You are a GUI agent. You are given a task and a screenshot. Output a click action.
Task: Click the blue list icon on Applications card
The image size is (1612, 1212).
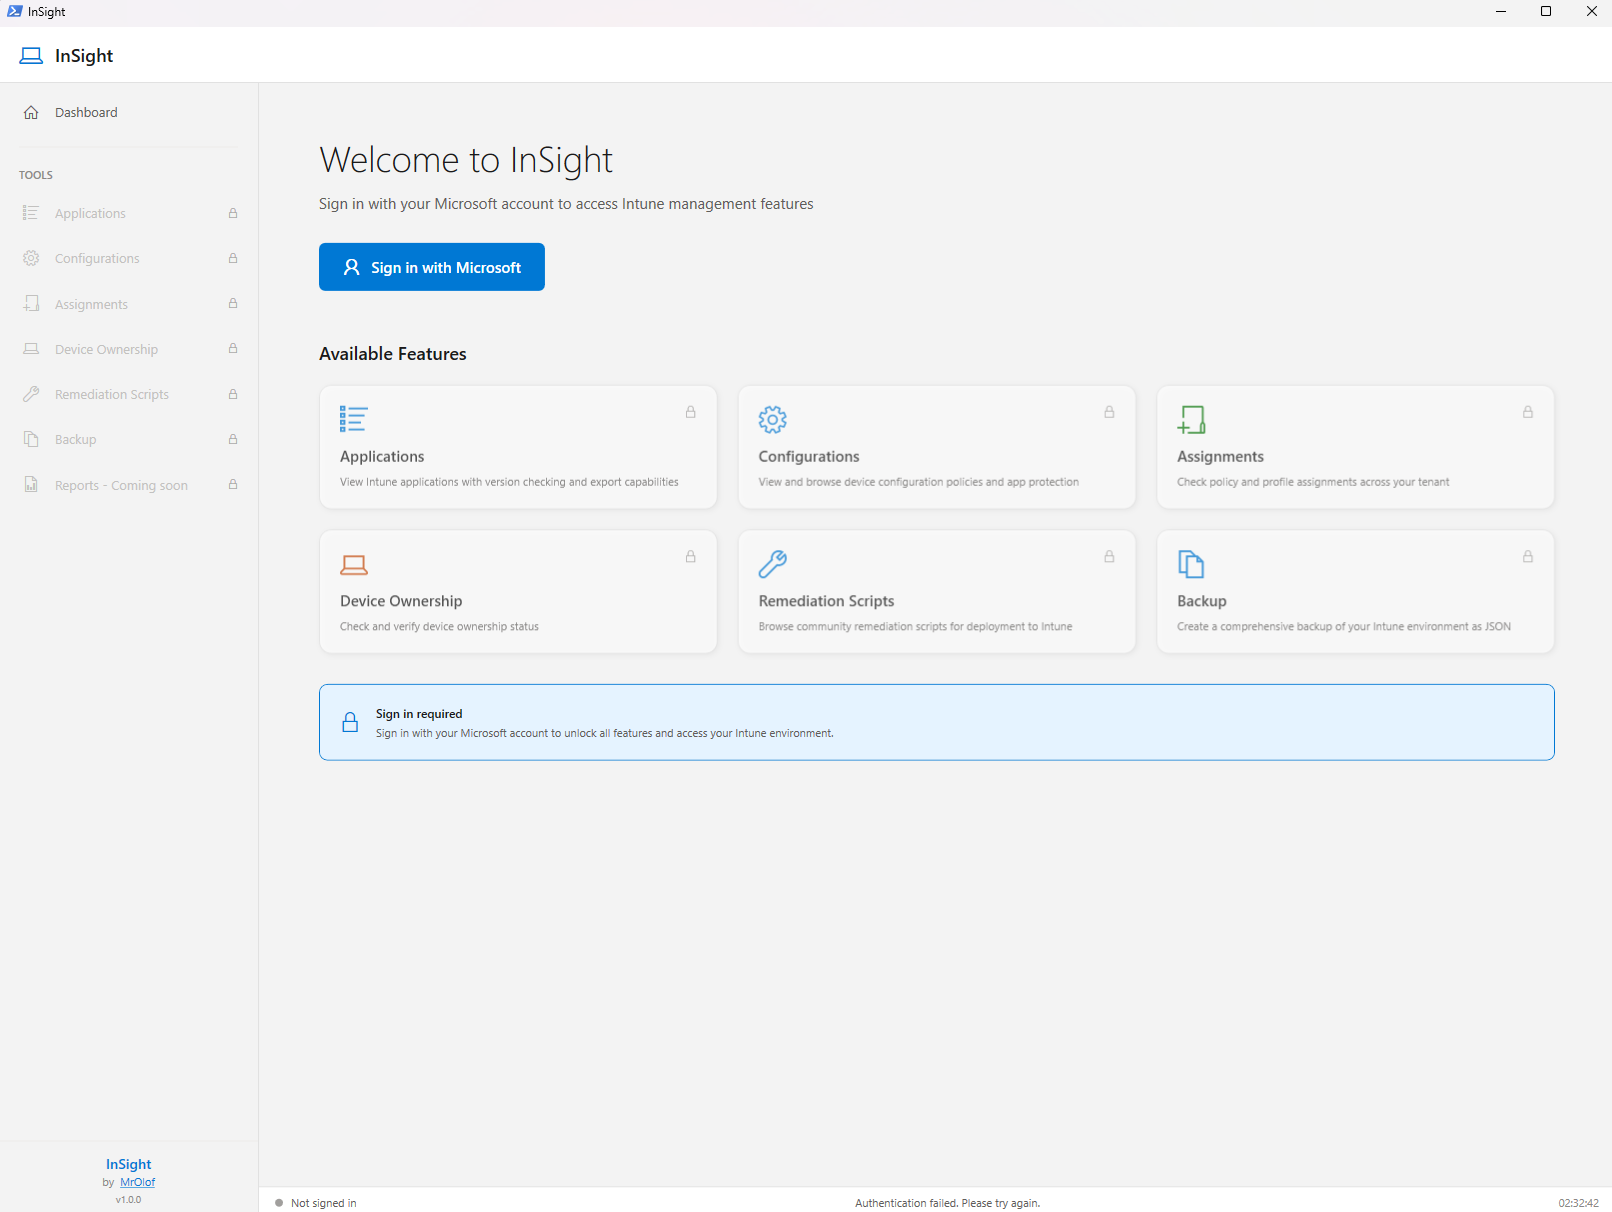[354, 419]
